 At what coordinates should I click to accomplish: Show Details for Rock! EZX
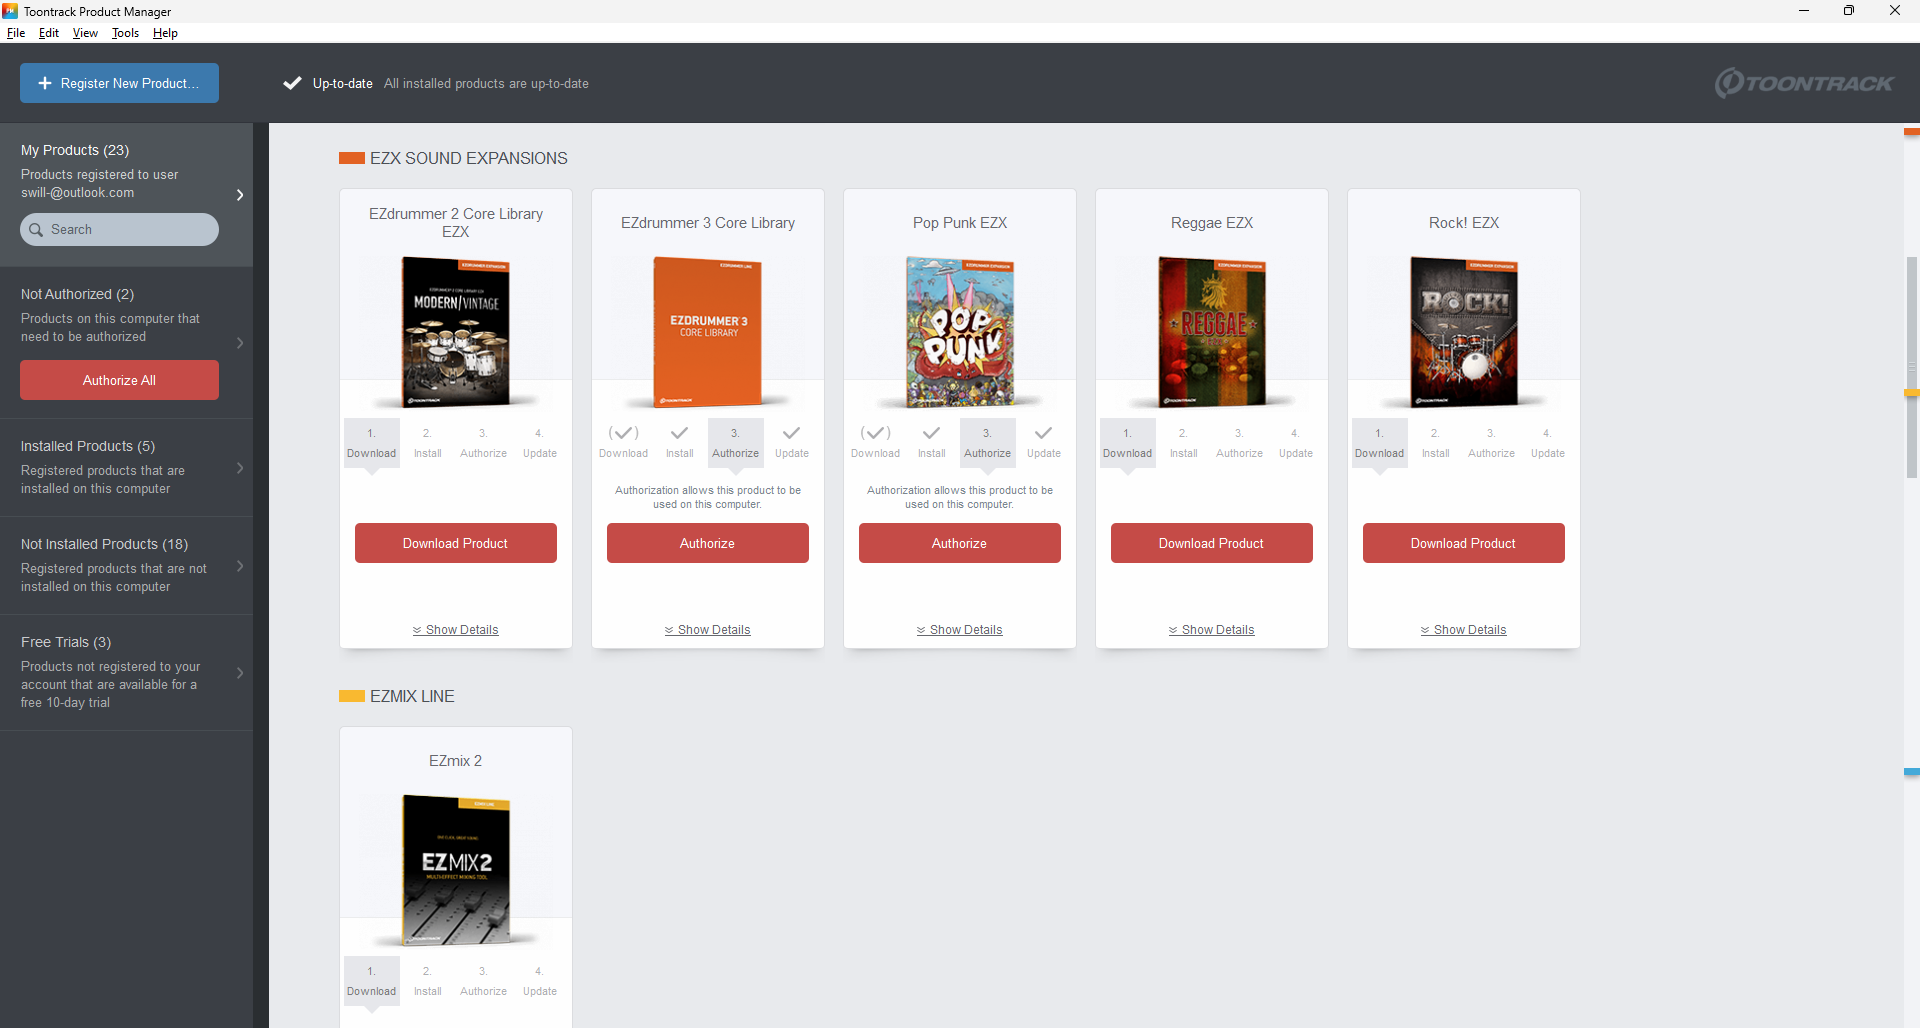[x=1463, y=630]
